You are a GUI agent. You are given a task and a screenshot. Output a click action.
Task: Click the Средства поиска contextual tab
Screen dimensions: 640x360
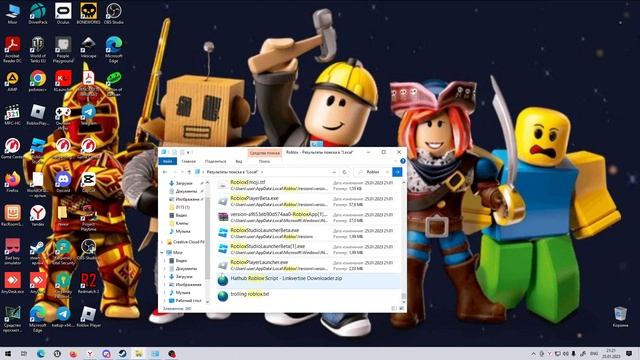coord(264,153)
